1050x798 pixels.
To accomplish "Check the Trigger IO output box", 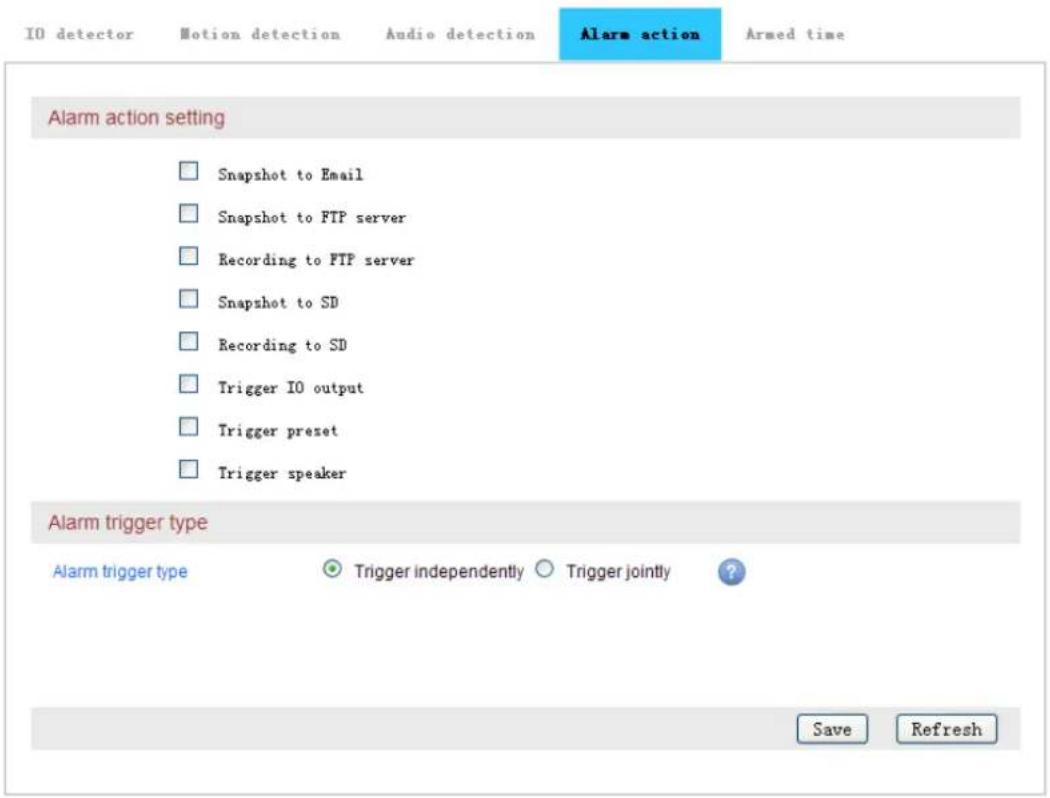I will [x=189, y=384].
